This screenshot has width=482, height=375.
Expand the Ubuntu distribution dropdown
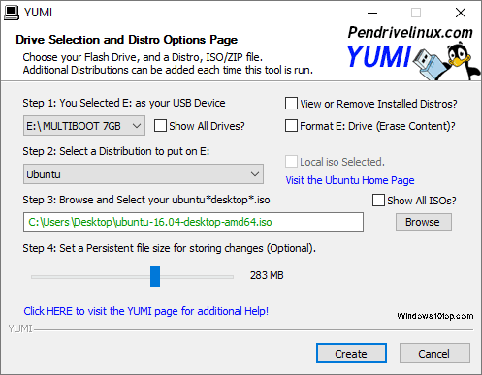143,174
